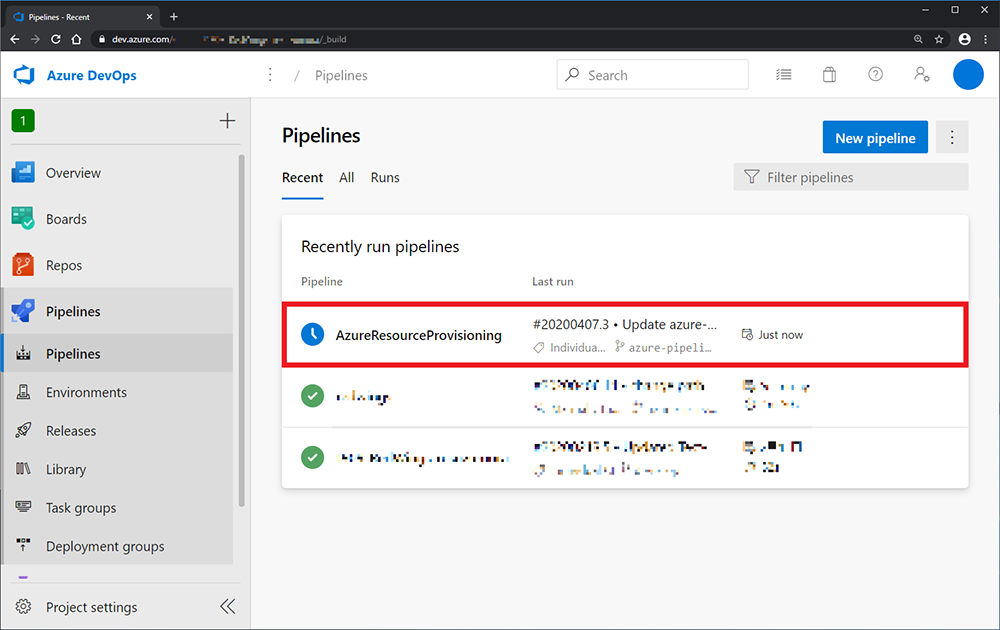Image resolution: width=1000 pixels, height=630 pixels.
Task: Click the browser home icon
Action: click(x=76, y=39)
